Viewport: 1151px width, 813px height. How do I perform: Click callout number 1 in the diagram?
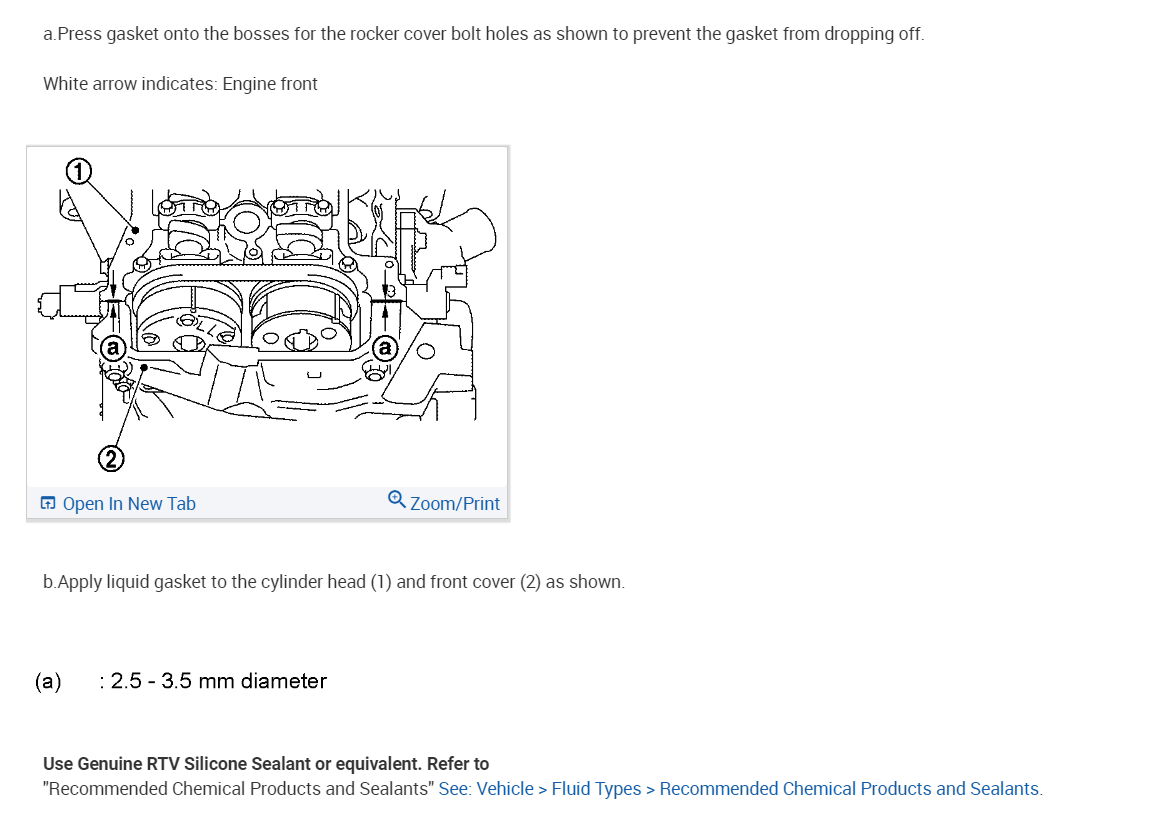pyautogui.click(x=79, y=172)
